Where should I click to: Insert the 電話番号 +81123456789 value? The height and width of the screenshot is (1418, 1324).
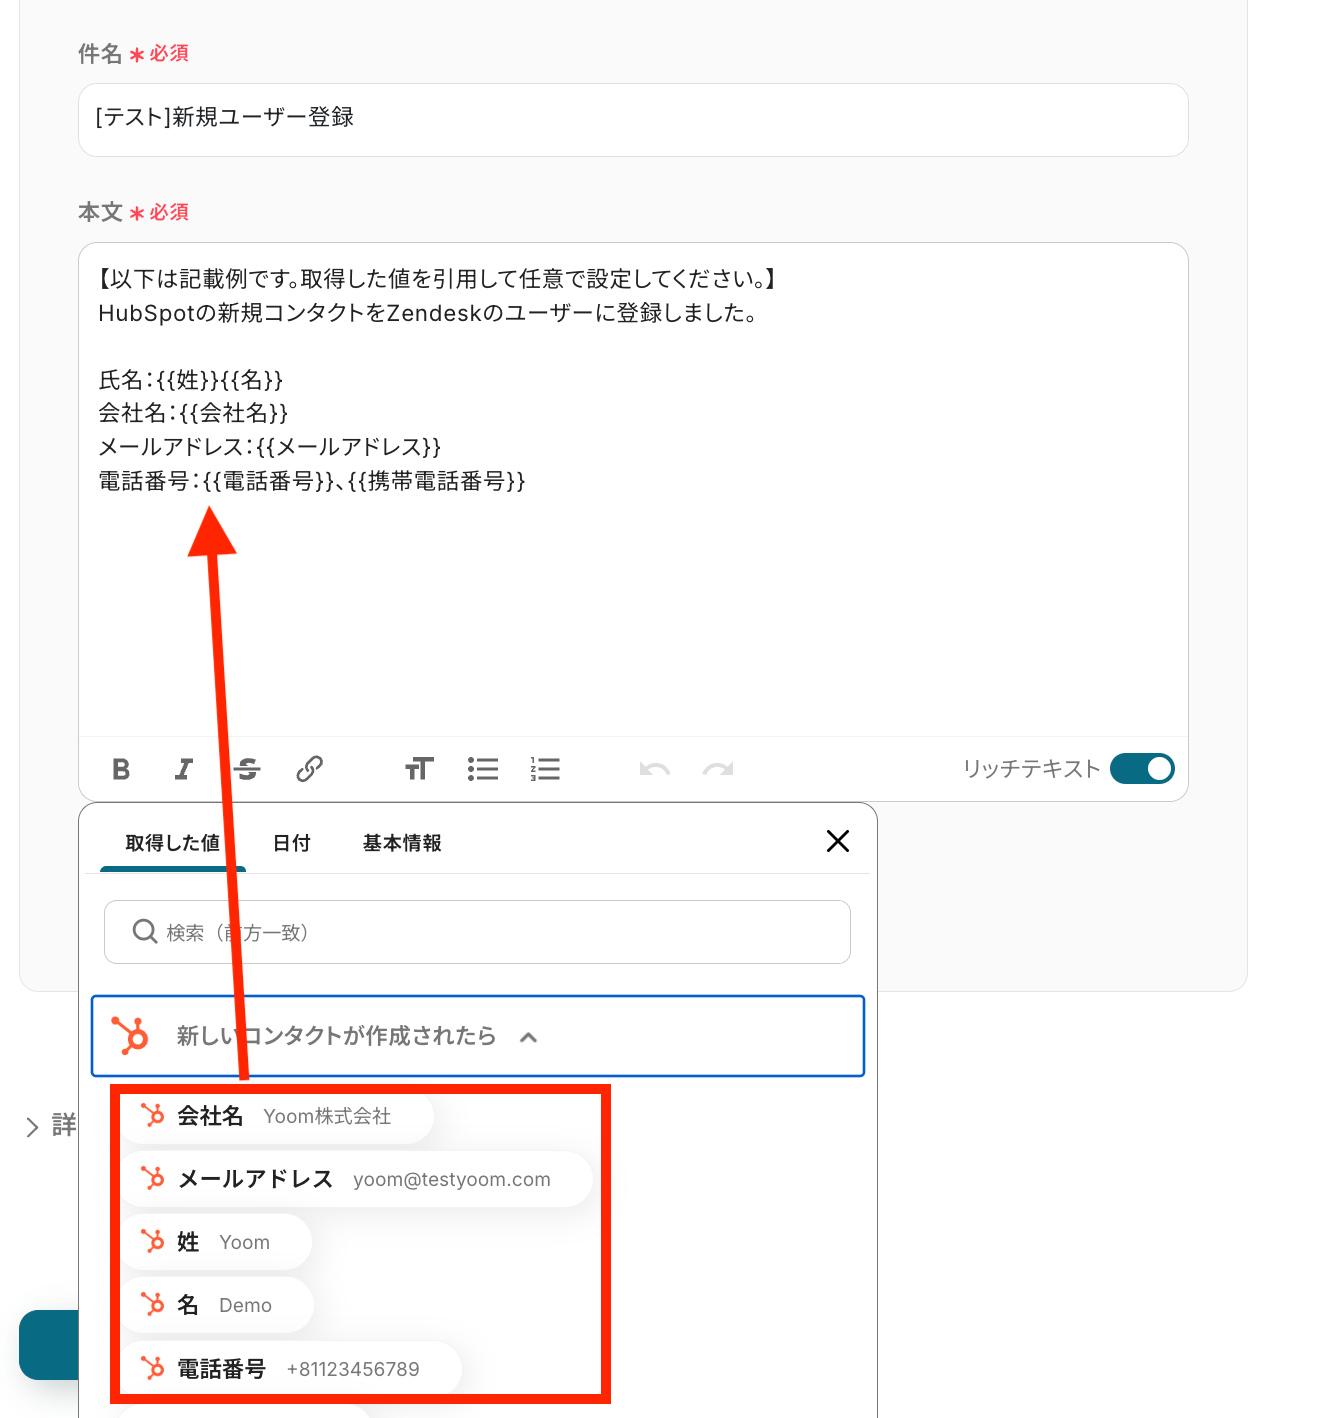291,1369
